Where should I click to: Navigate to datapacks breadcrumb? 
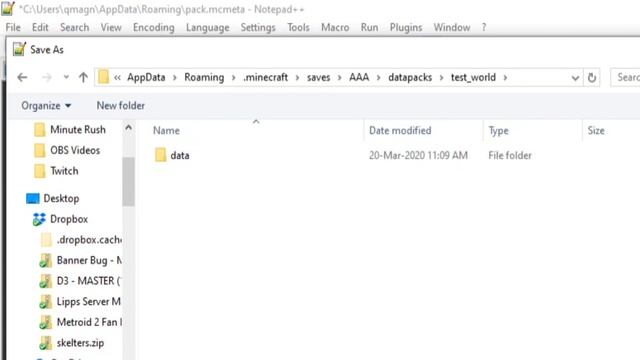pyautogui.click(x=410, y=77)
